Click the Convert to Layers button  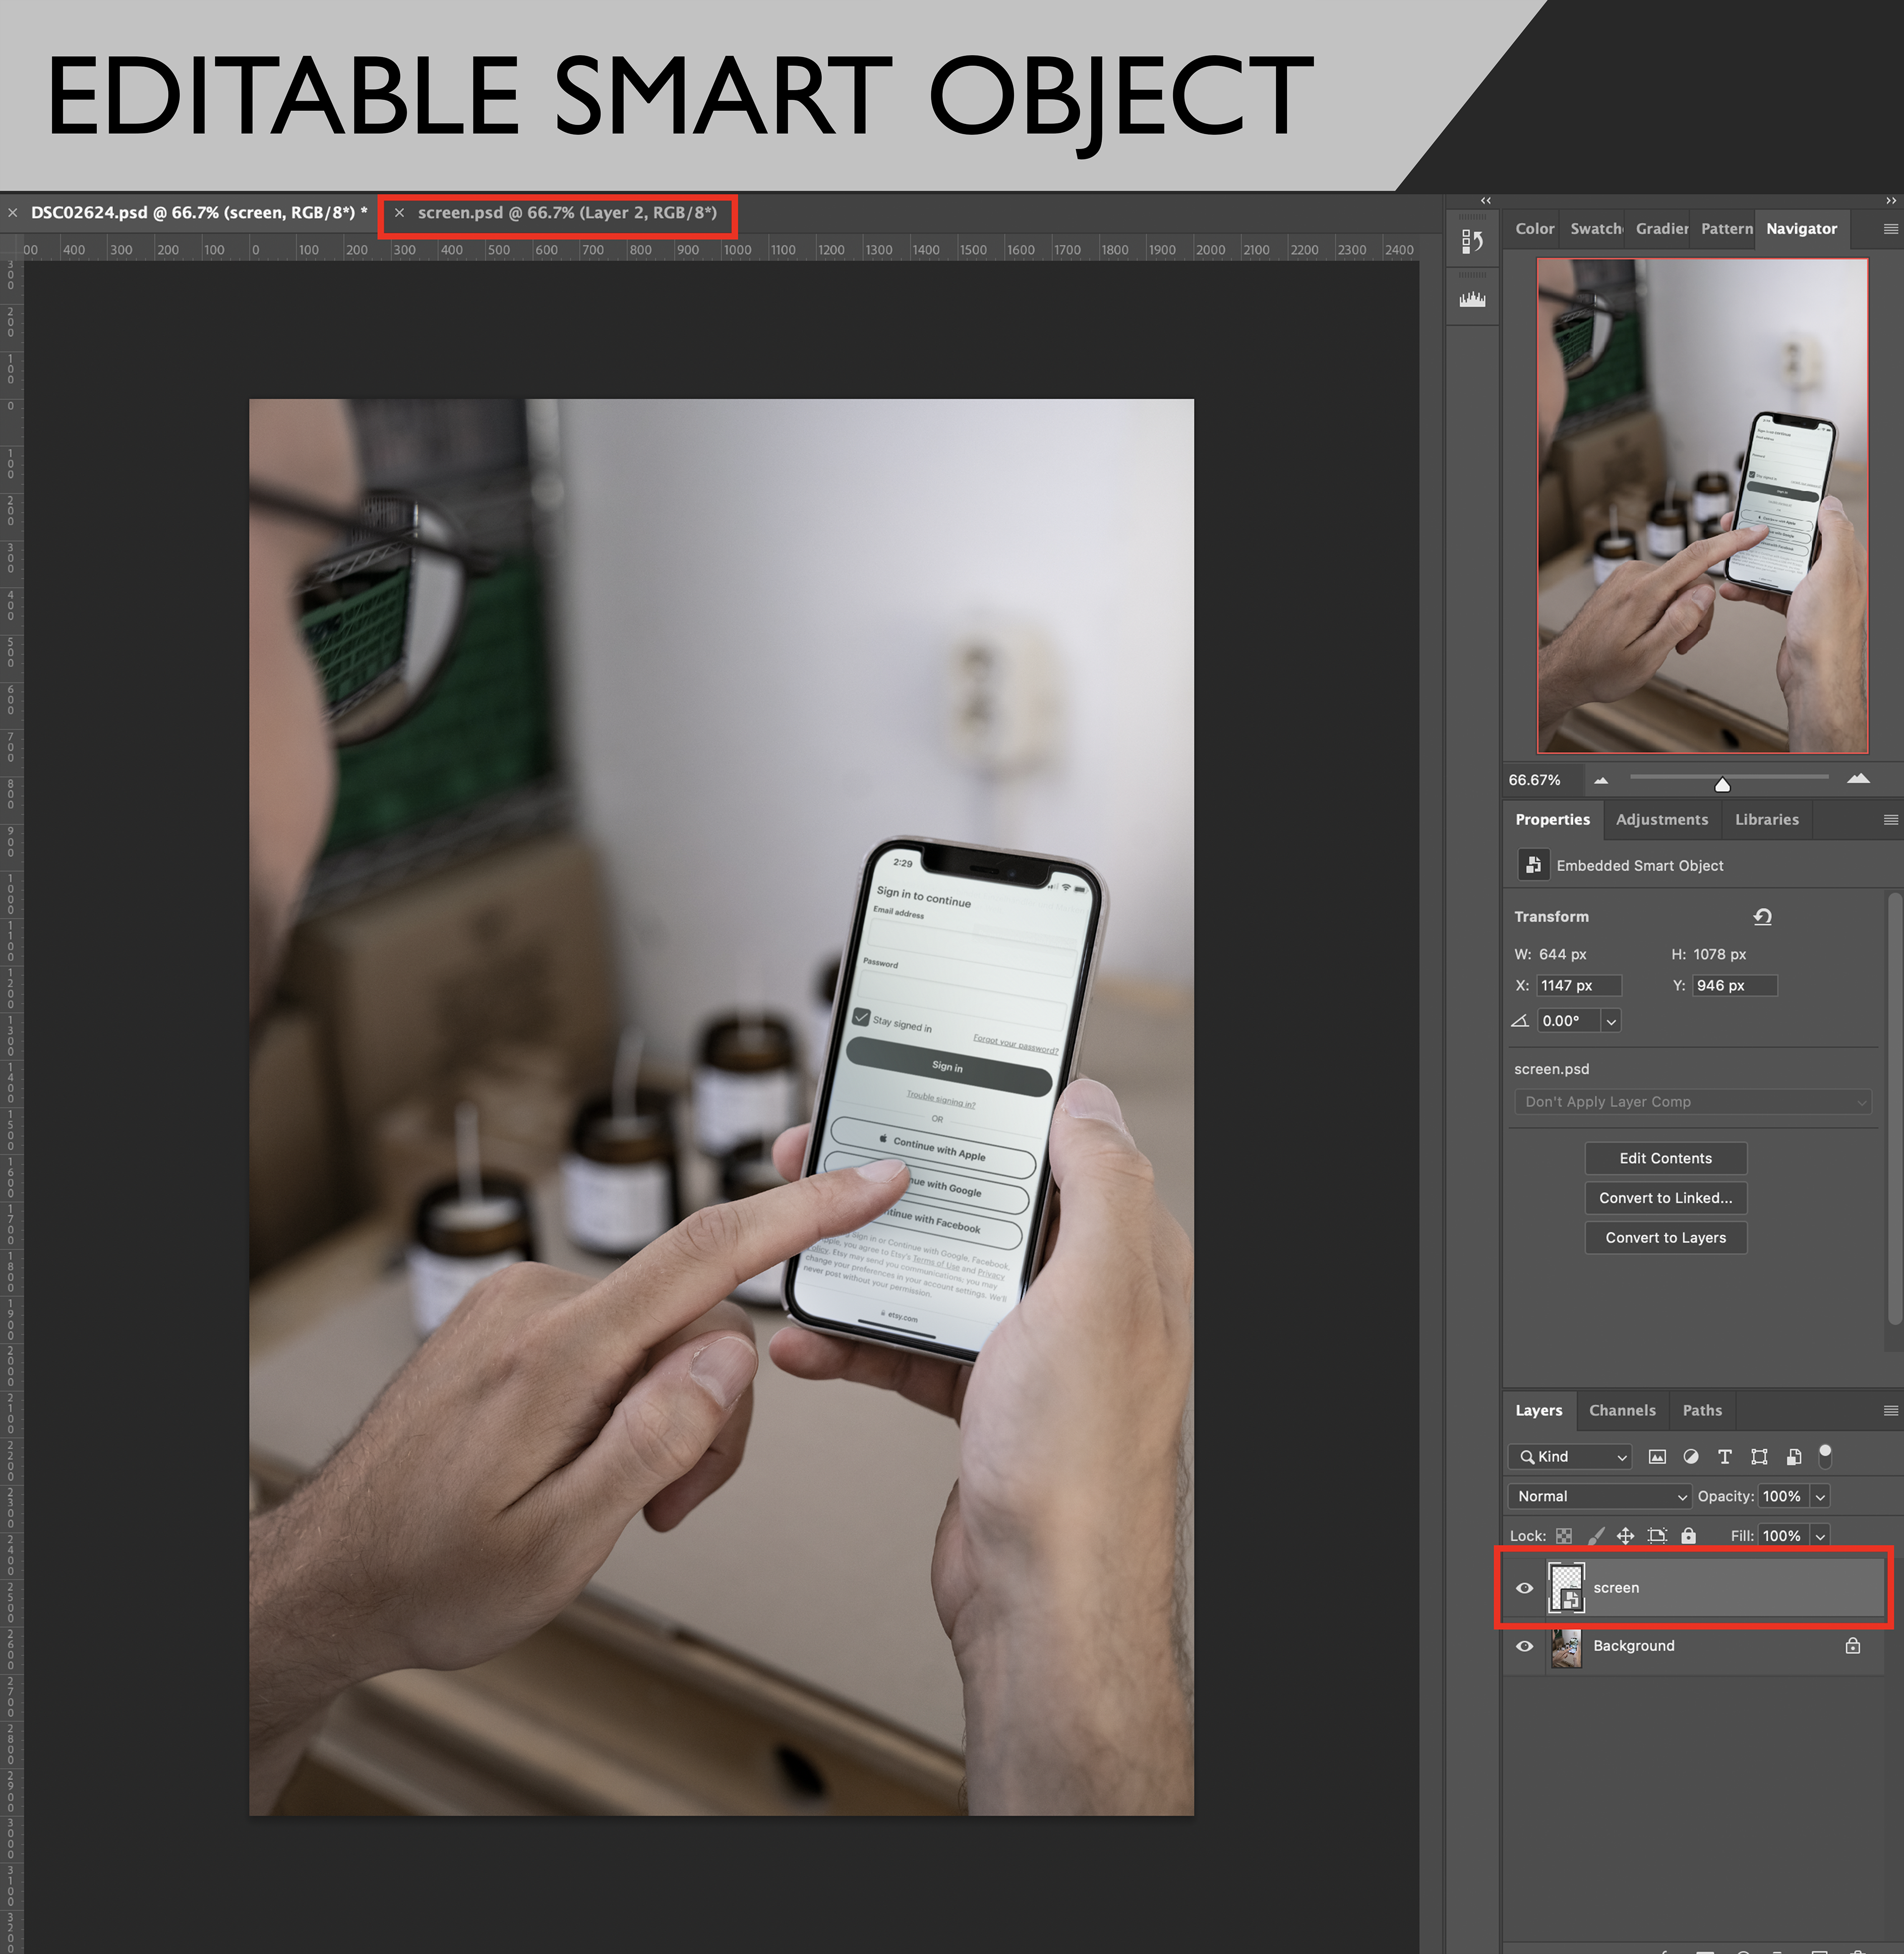(1665, 1238)
